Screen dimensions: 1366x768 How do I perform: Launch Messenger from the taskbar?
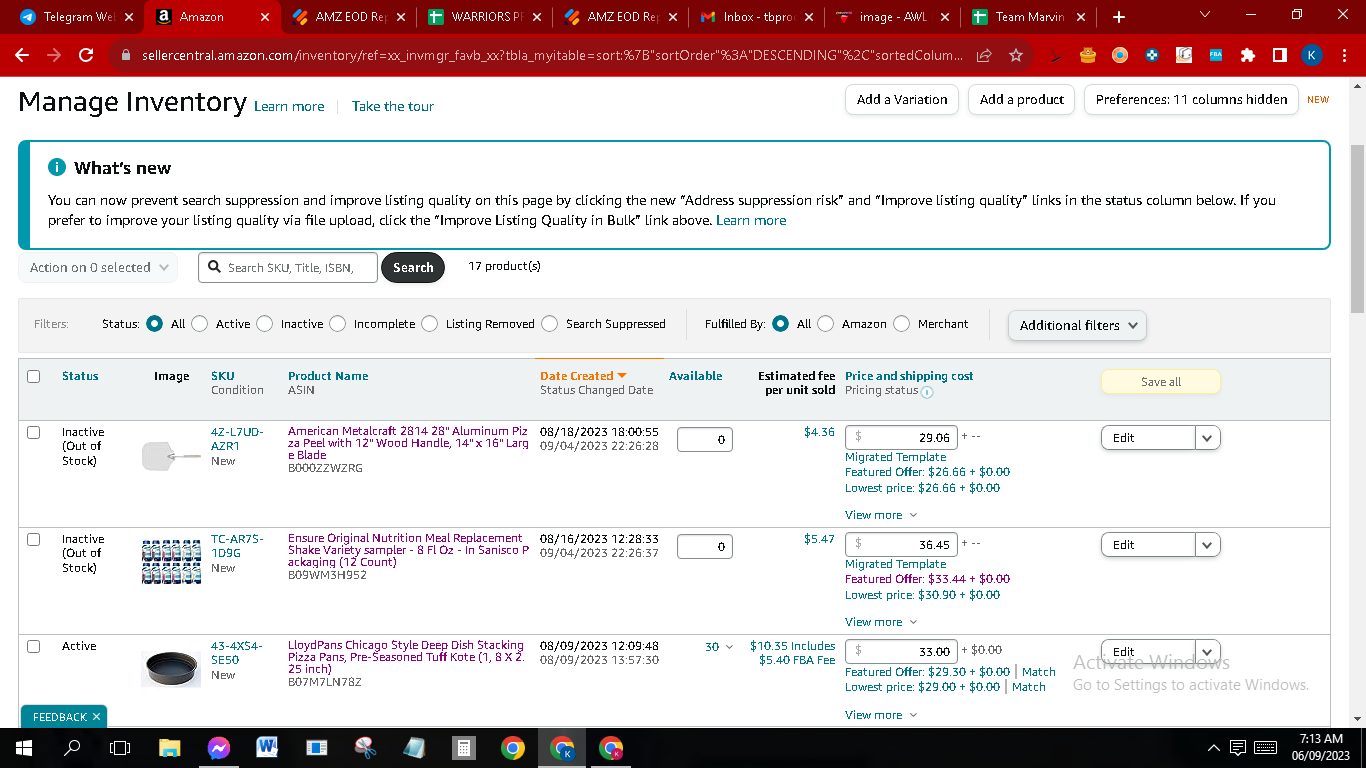(x=219, y=747)
